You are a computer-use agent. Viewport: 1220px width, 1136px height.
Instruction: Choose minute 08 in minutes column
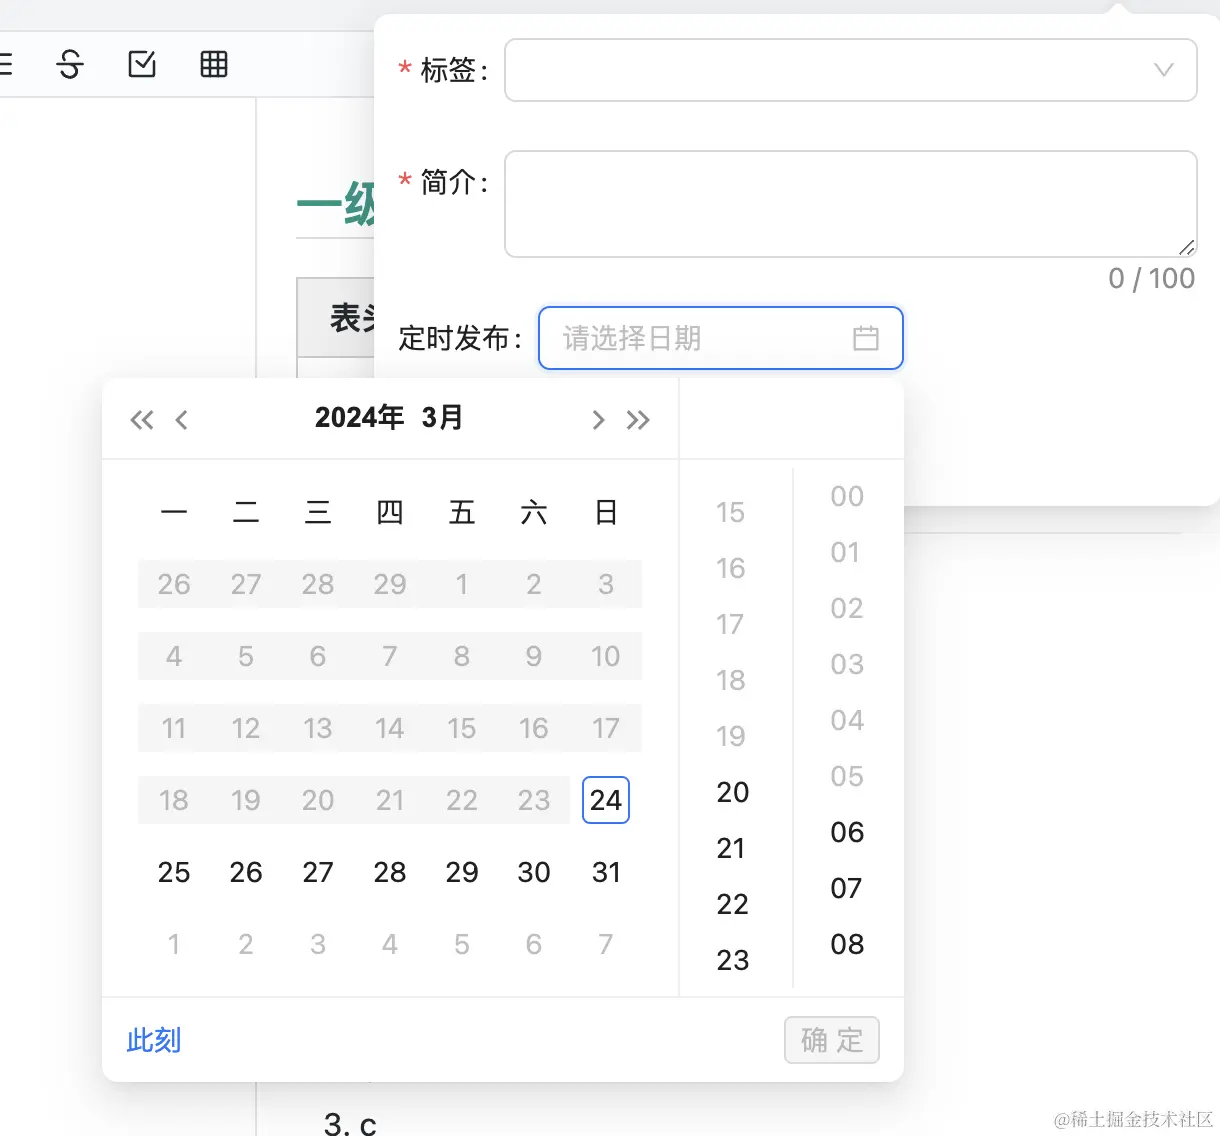point(847,944)
